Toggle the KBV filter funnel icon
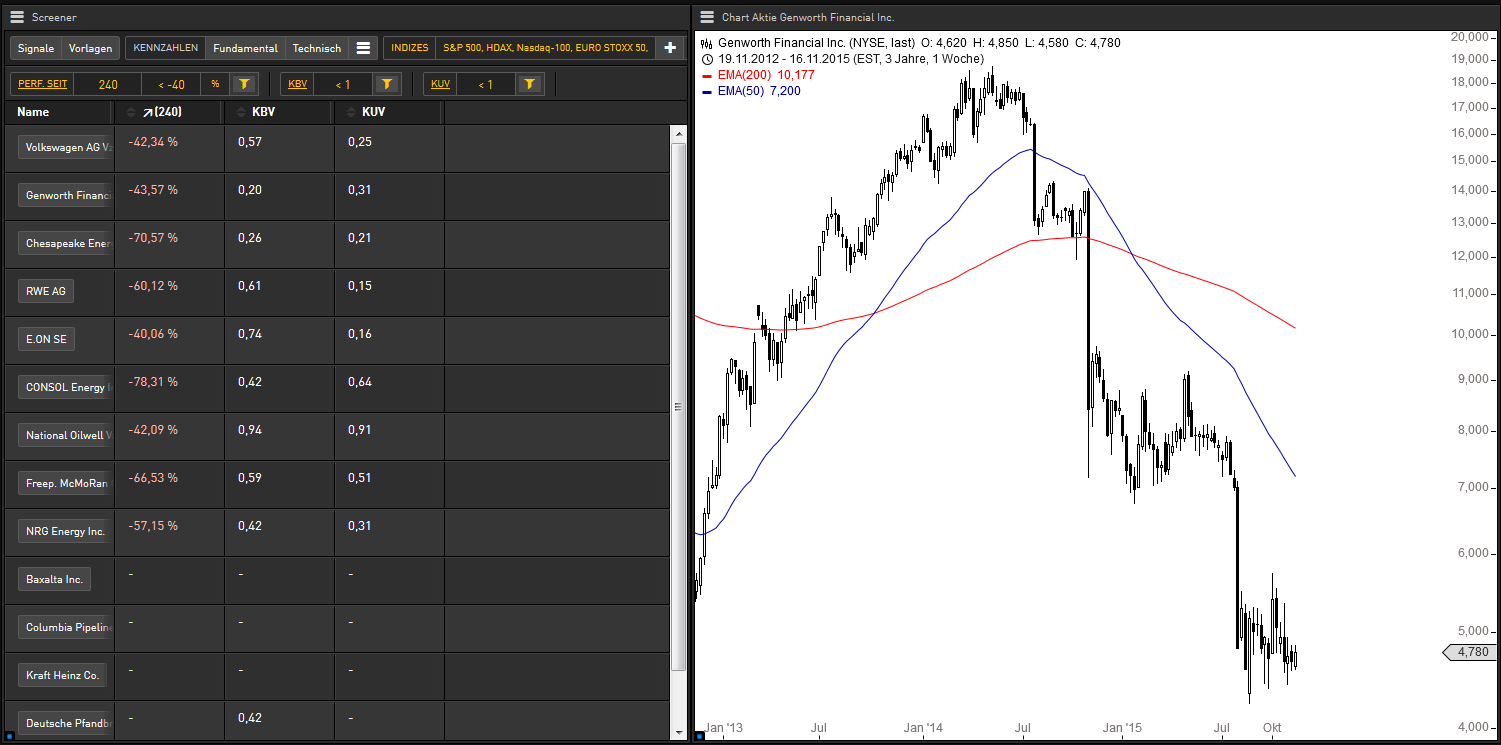1501x745 pixels. click(x=388, y=84)
